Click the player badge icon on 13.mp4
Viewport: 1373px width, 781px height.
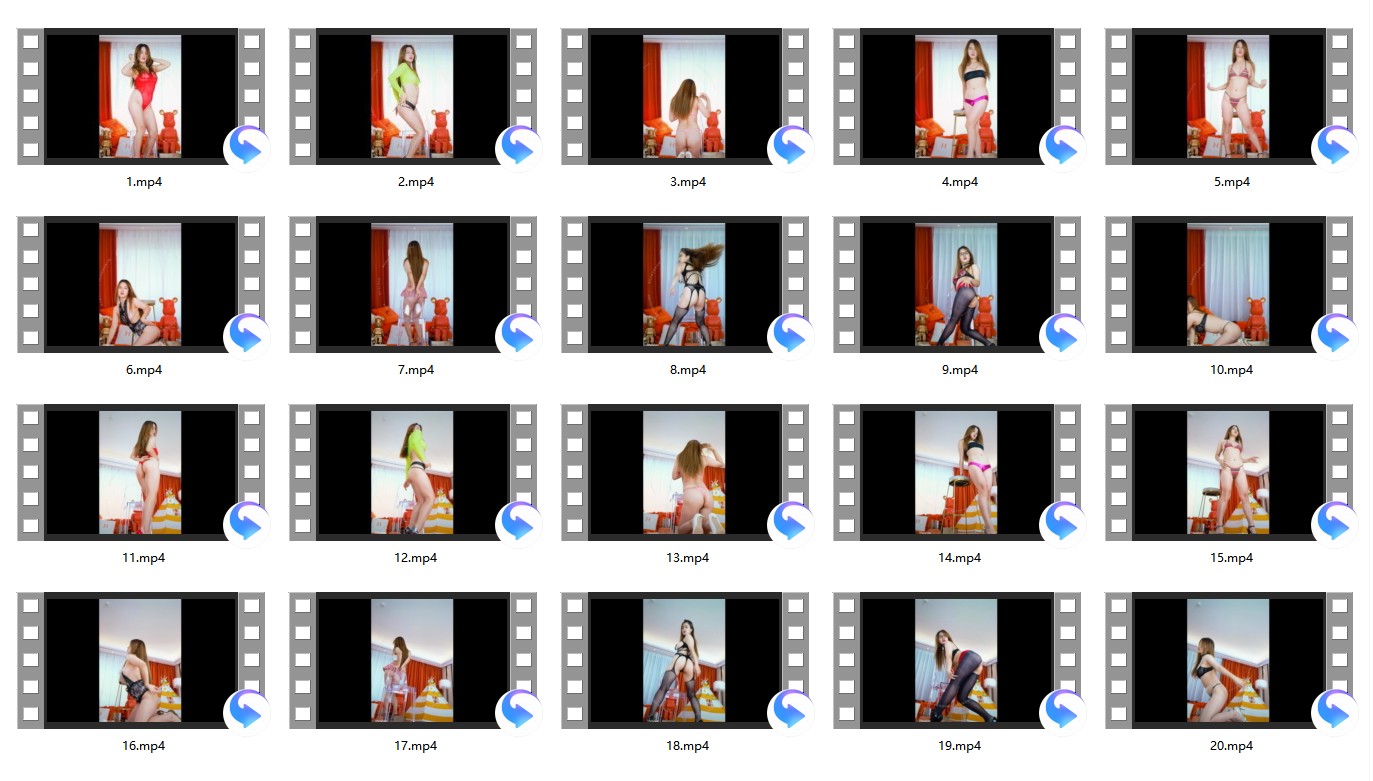[x=790, y=524]
